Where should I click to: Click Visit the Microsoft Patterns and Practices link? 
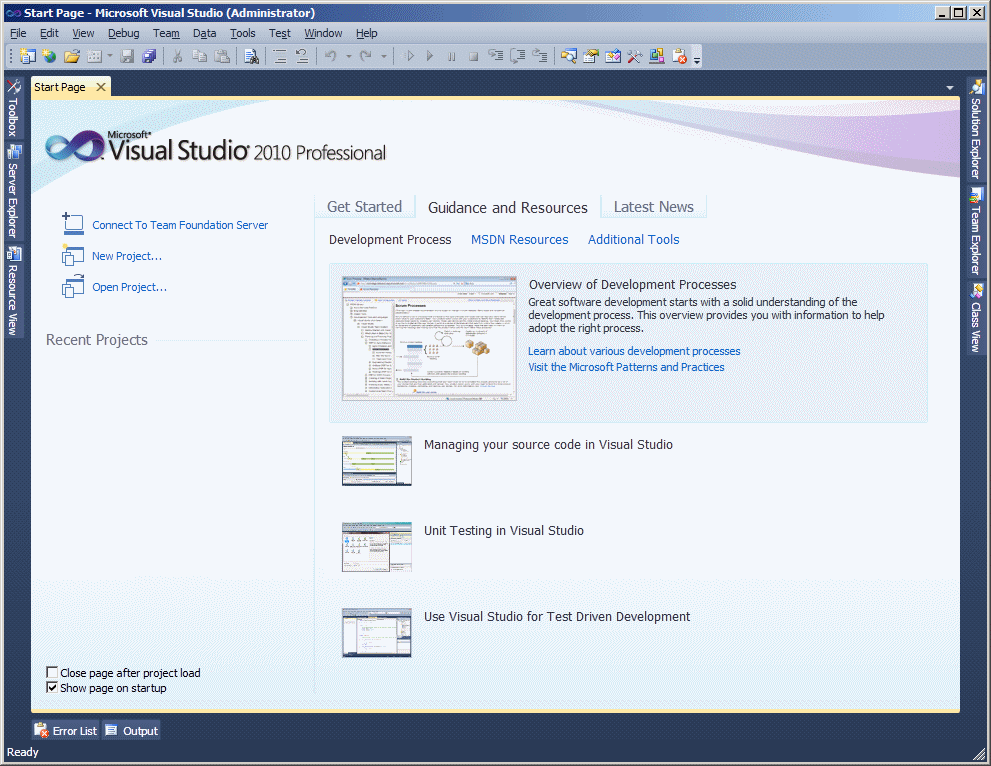[x=626, y=367]
